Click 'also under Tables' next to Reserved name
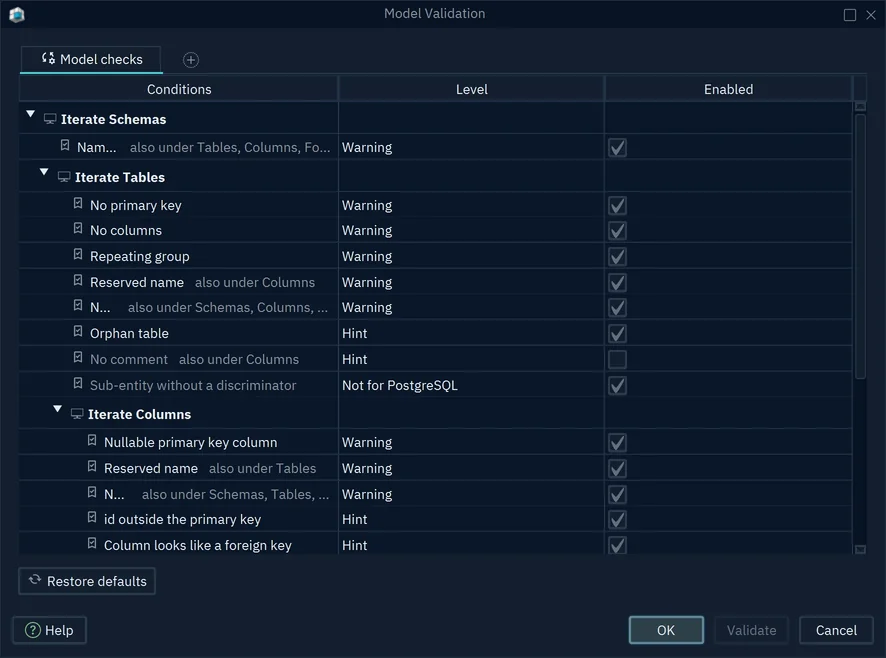Viewport: 886px width, 658px height. pos(263,469)
